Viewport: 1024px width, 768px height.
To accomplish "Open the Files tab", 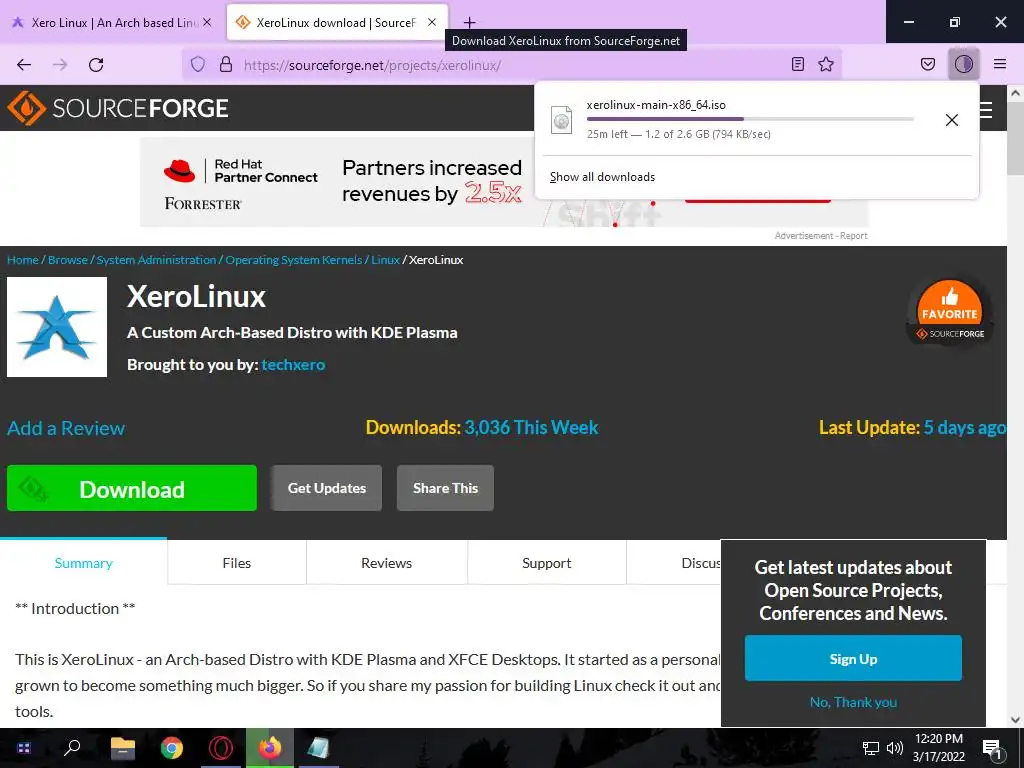I will pos(236,563).
